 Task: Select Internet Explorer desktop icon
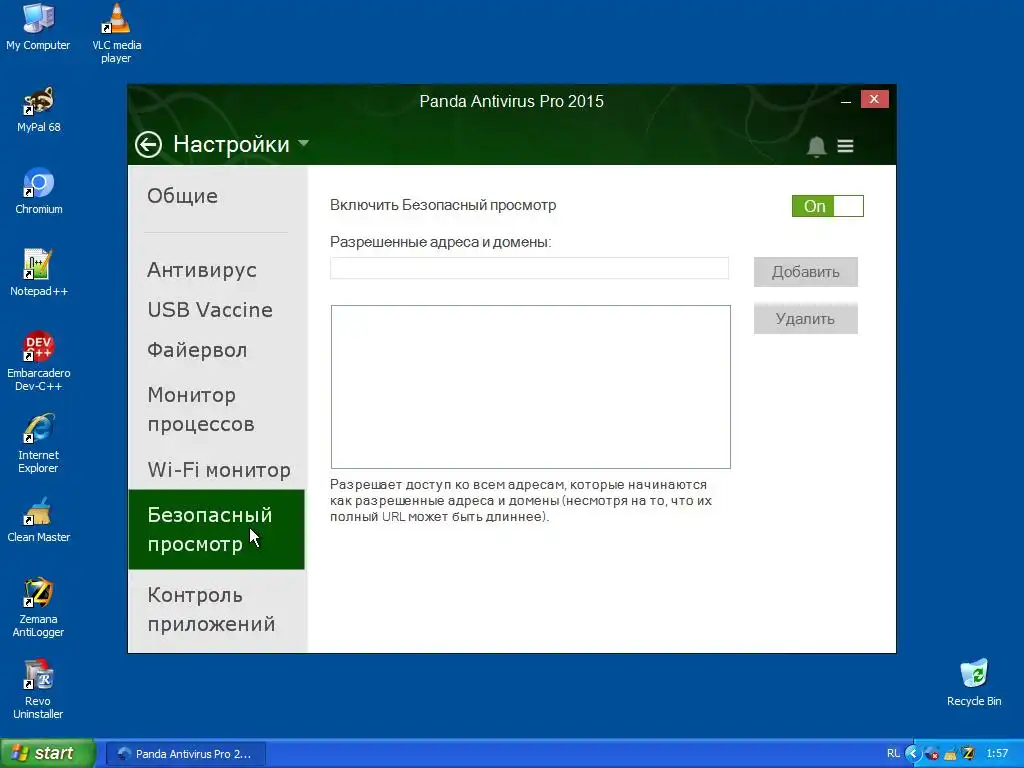click(39, 443)
